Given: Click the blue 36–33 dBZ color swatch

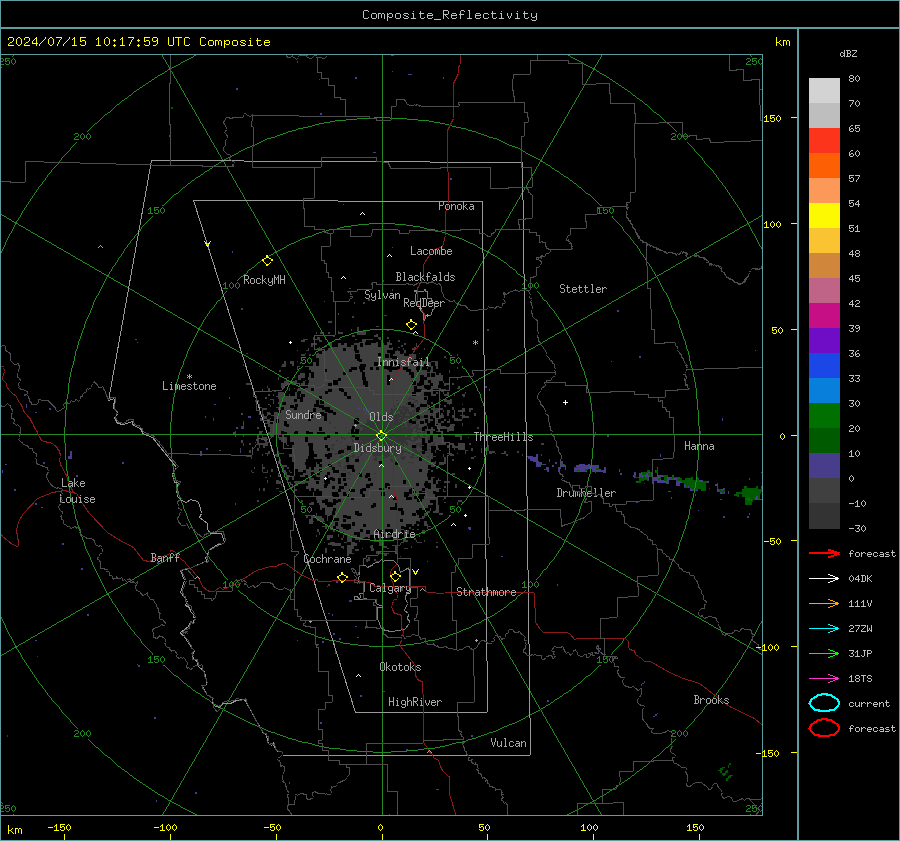Looking at the screenshot, I should tap(824, 366).
